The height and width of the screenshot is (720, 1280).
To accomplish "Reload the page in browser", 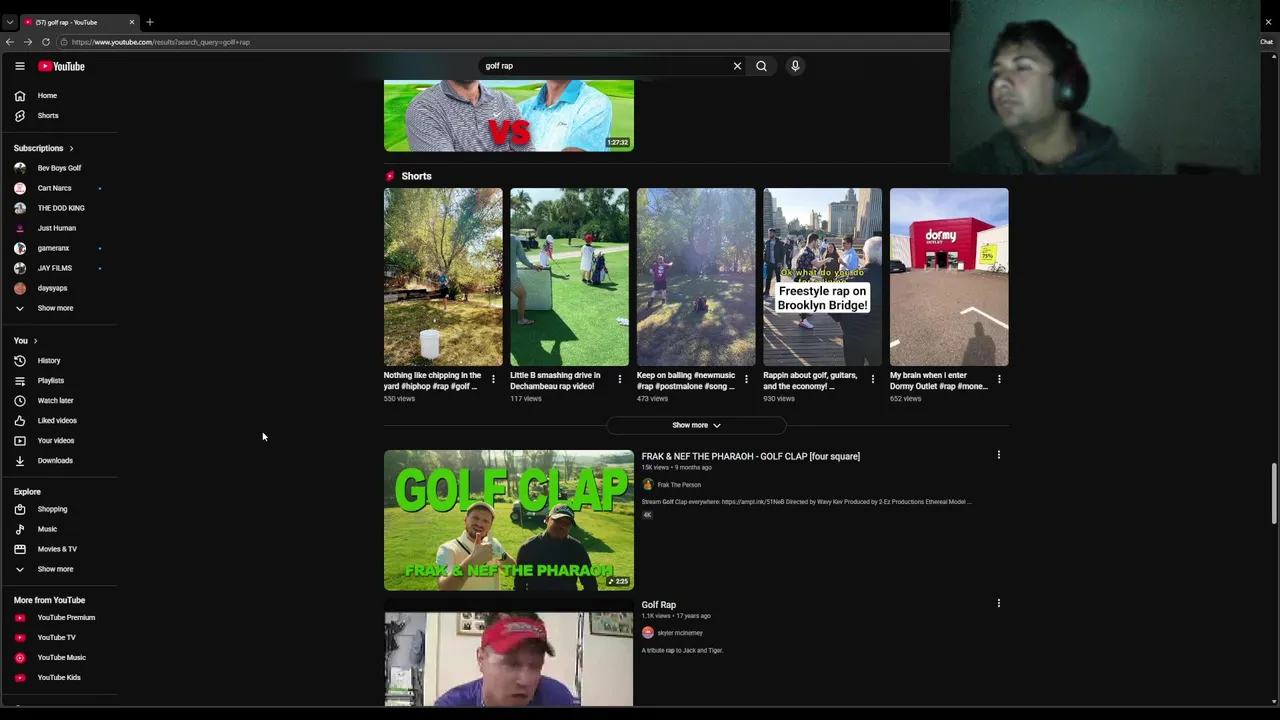I will click(46, 42).
